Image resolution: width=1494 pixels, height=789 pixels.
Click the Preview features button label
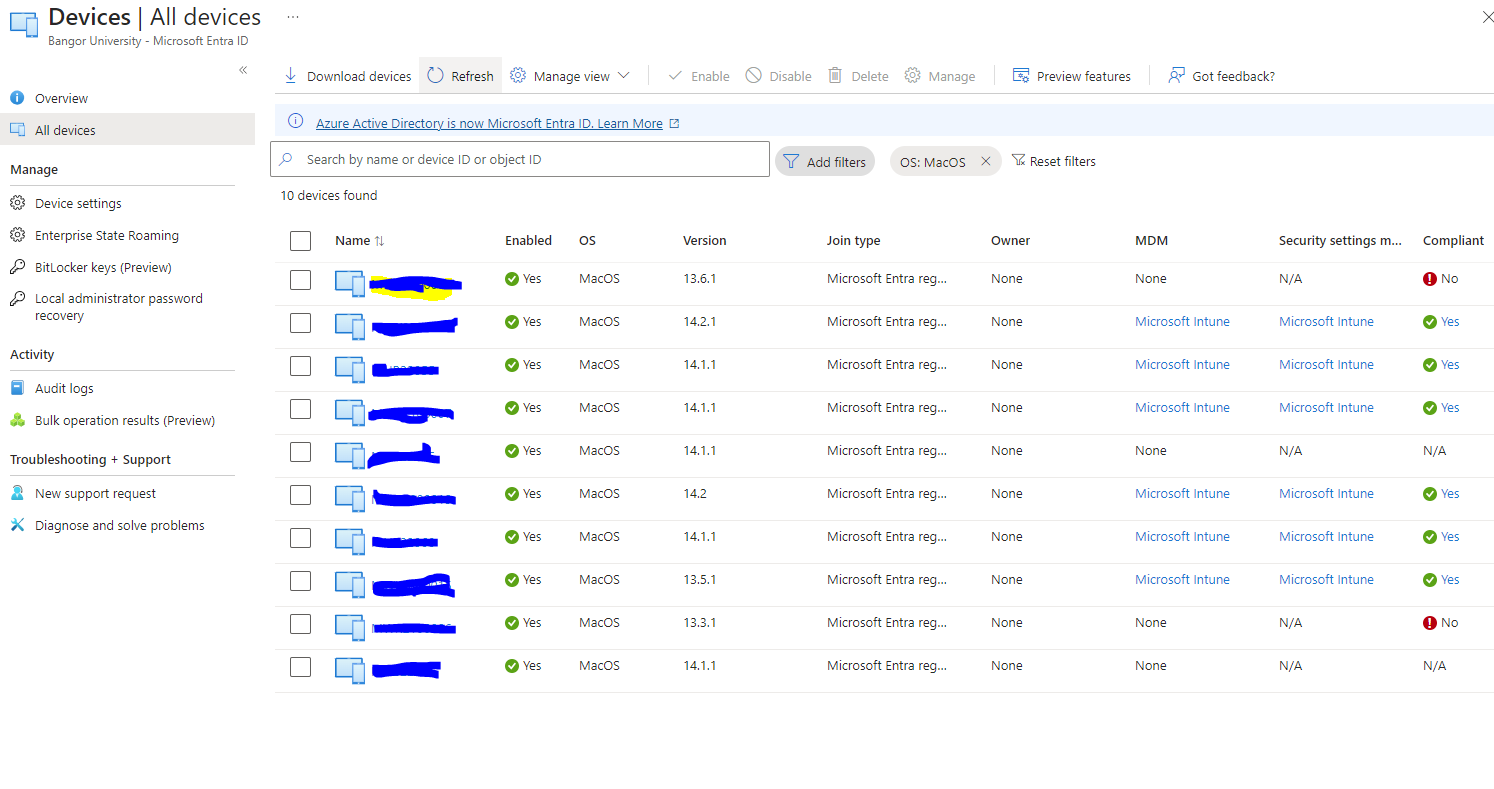tap(1083, 76)
